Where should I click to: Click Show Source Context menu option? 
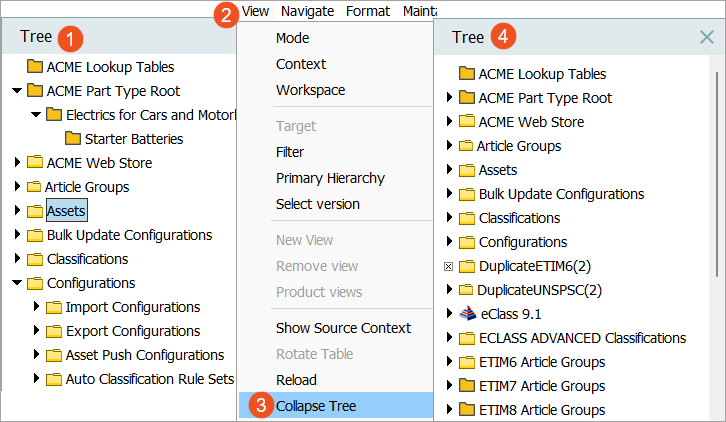pos(343,328)
